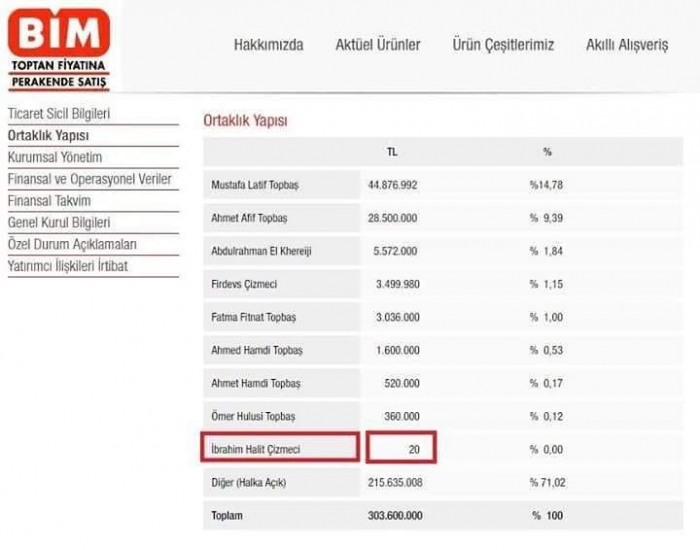Click the highlighted value 20 cell
Image resolution: width=700 pixels, height=550 pixels.
pyautogui.click(x=401, y=450)
